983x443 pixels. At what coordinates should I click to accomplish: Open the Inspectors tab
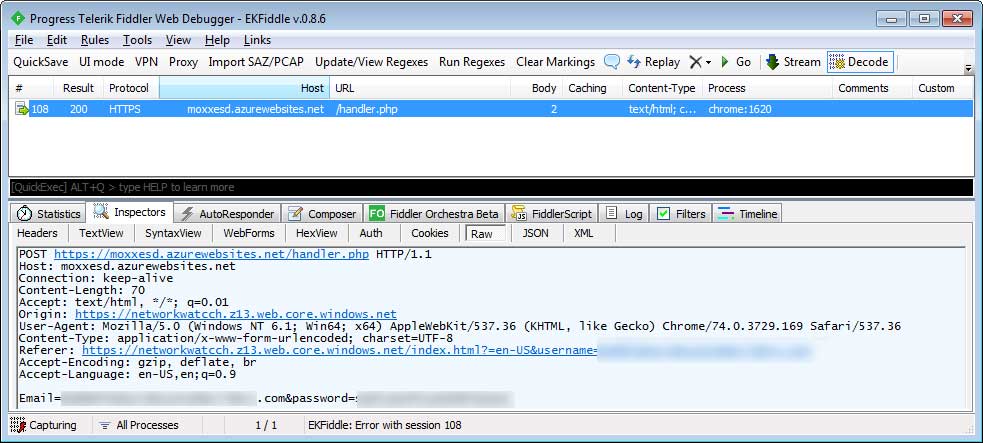(130, 212)
